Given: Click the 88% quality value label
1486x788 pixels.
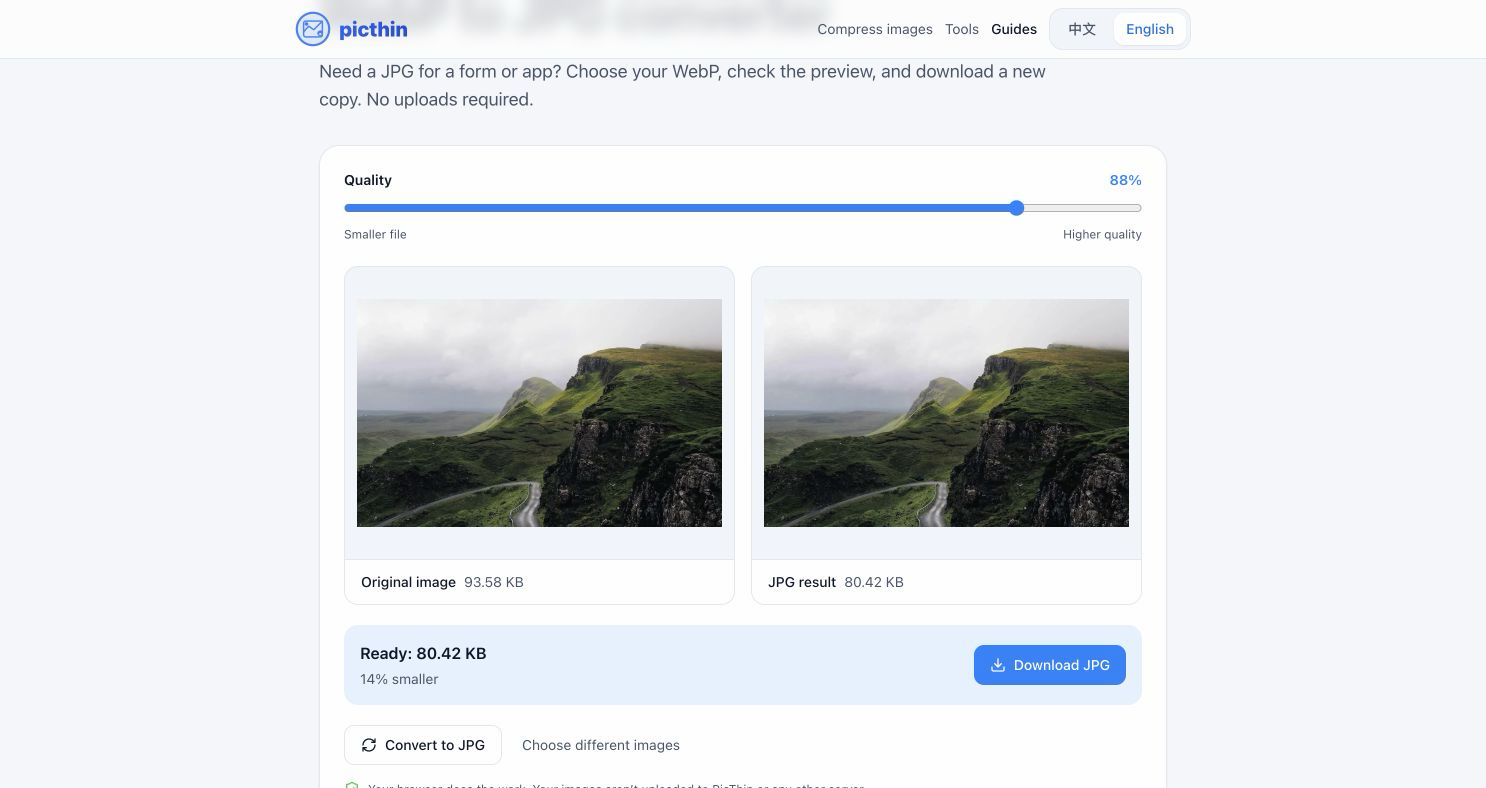Looking at the screenshot, I should coord(1125,180).
